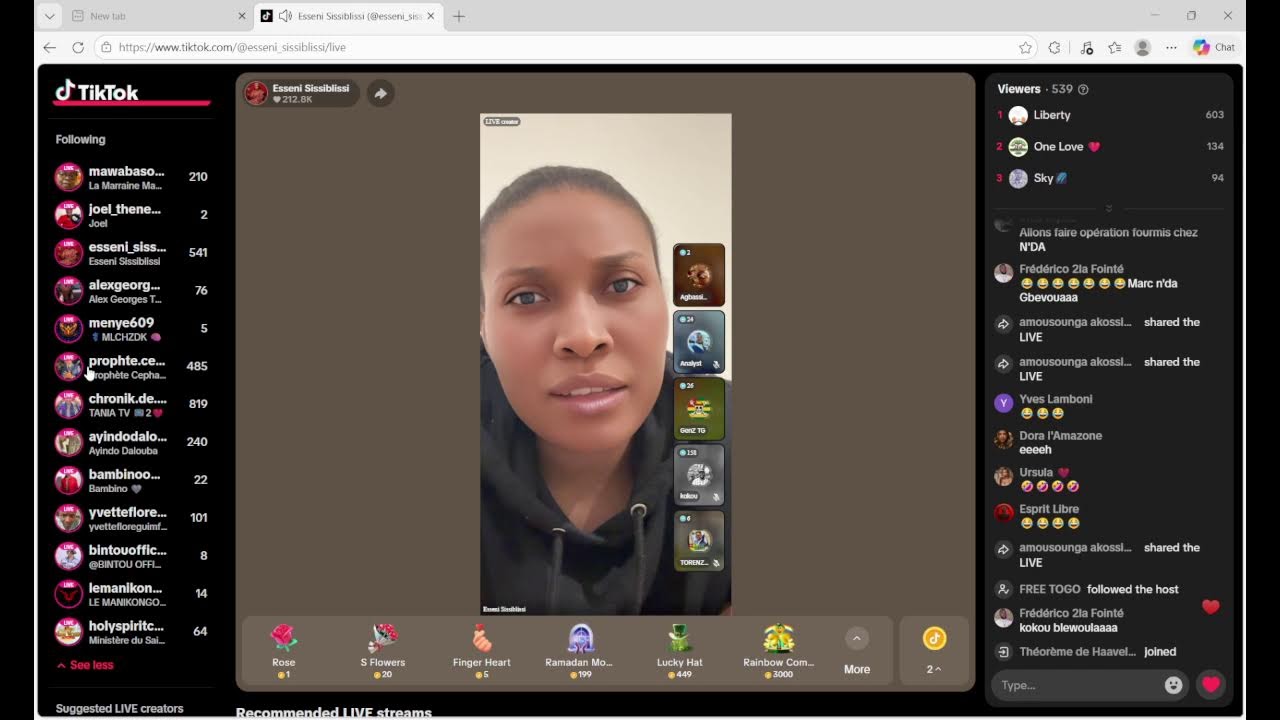Image resolution: width=1280 pixels, height=720 pixels.
Task: Open joel_thene... live avatar
Action: 68,215
